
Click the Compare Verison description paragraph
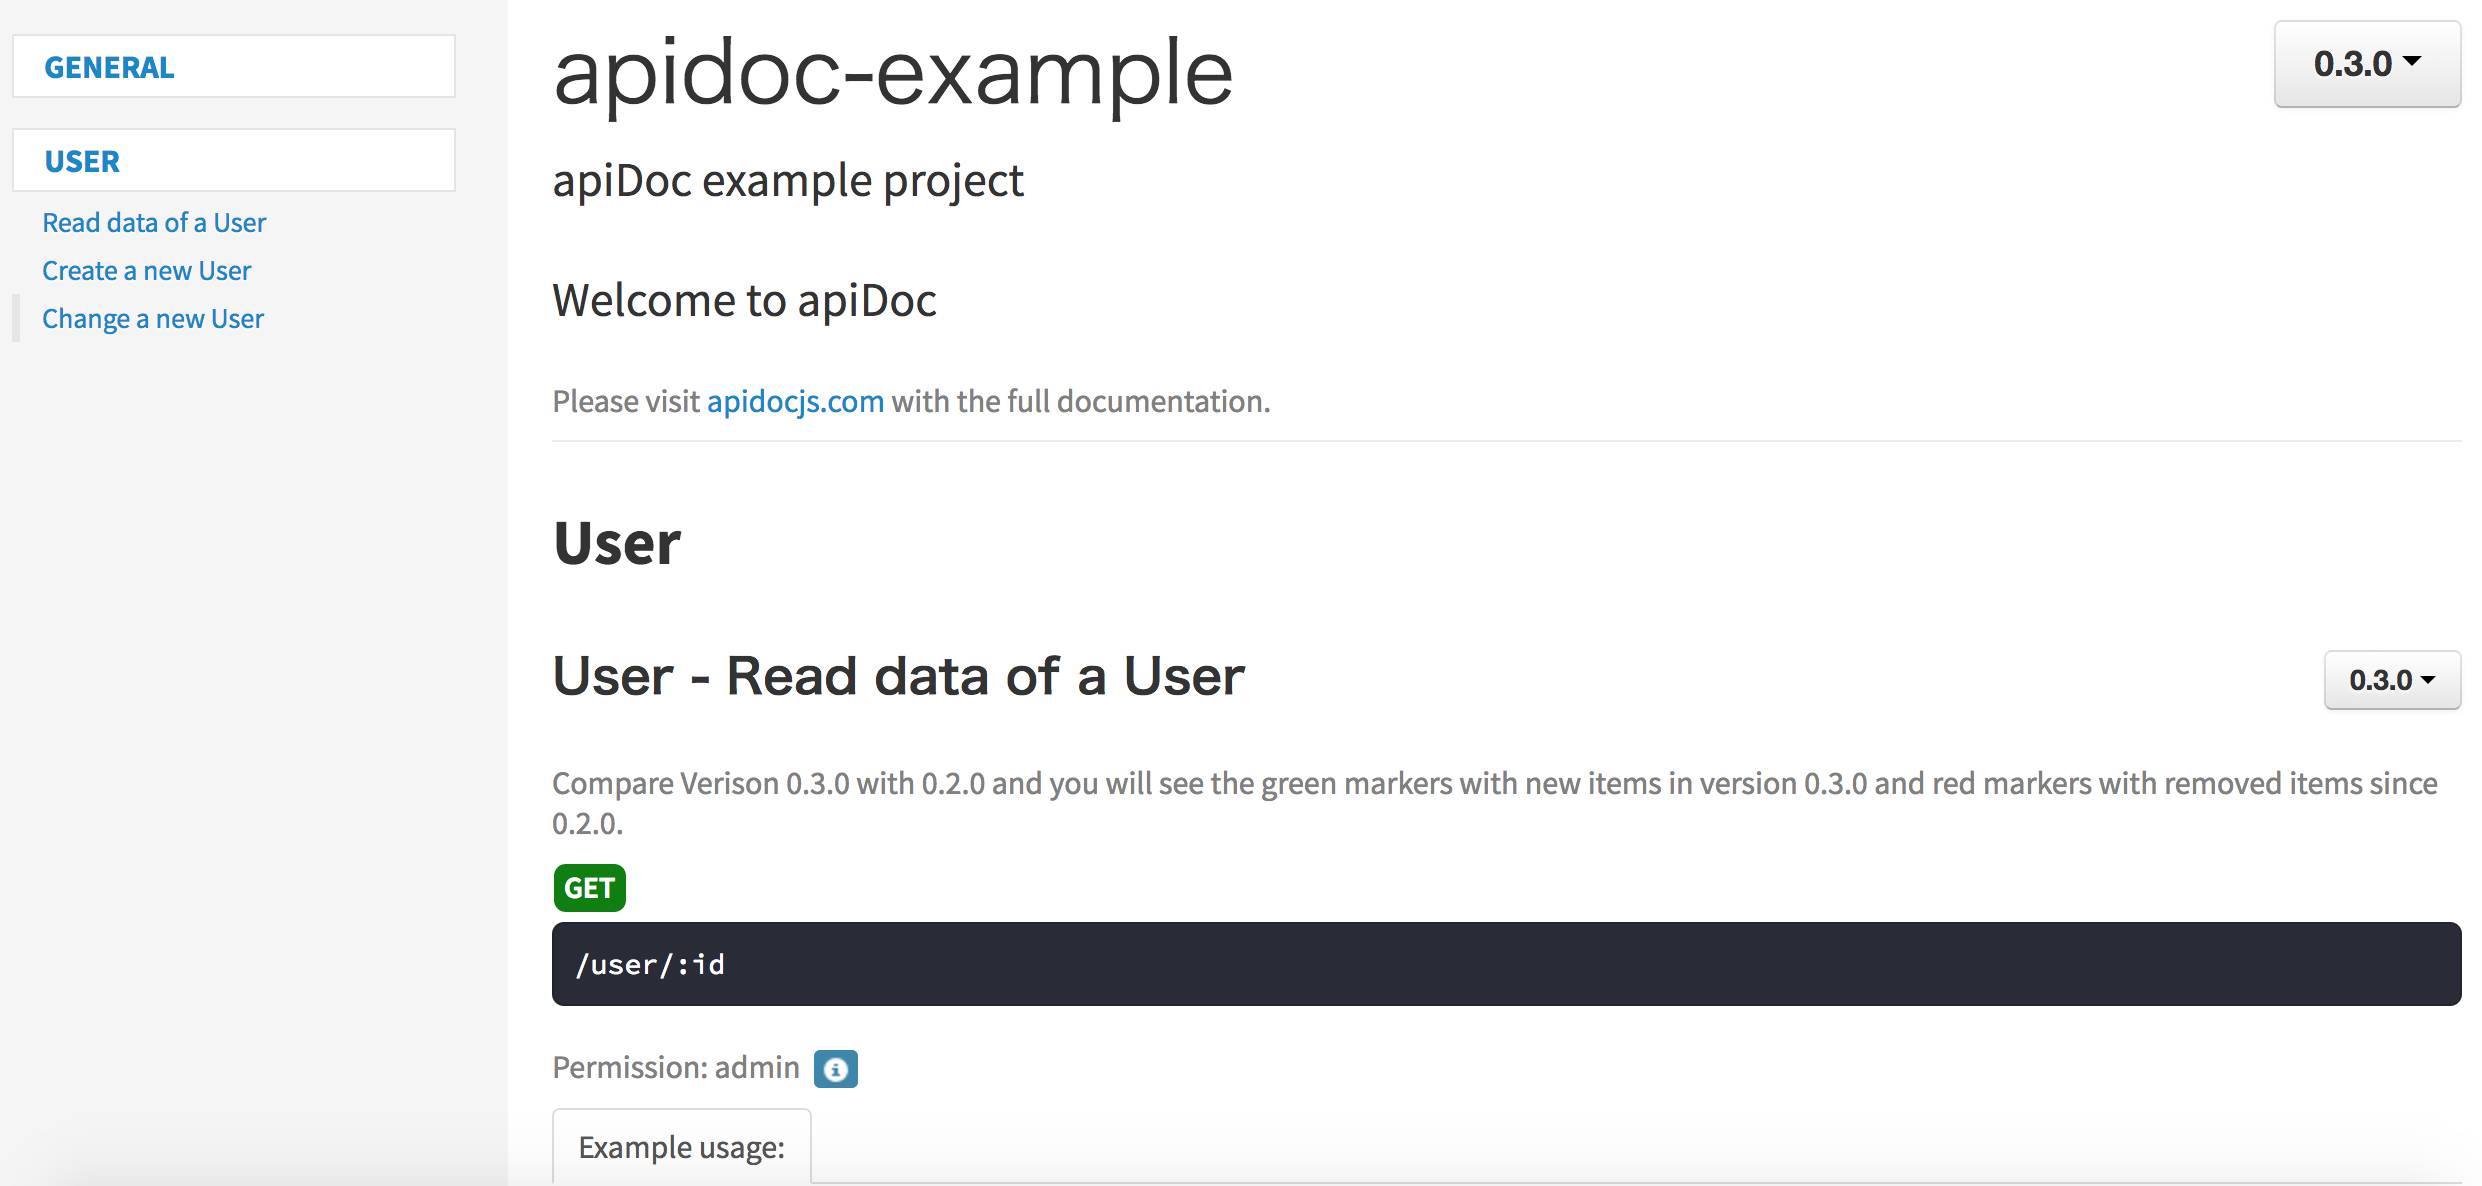pyautogui.click(x=1494, y=784)
